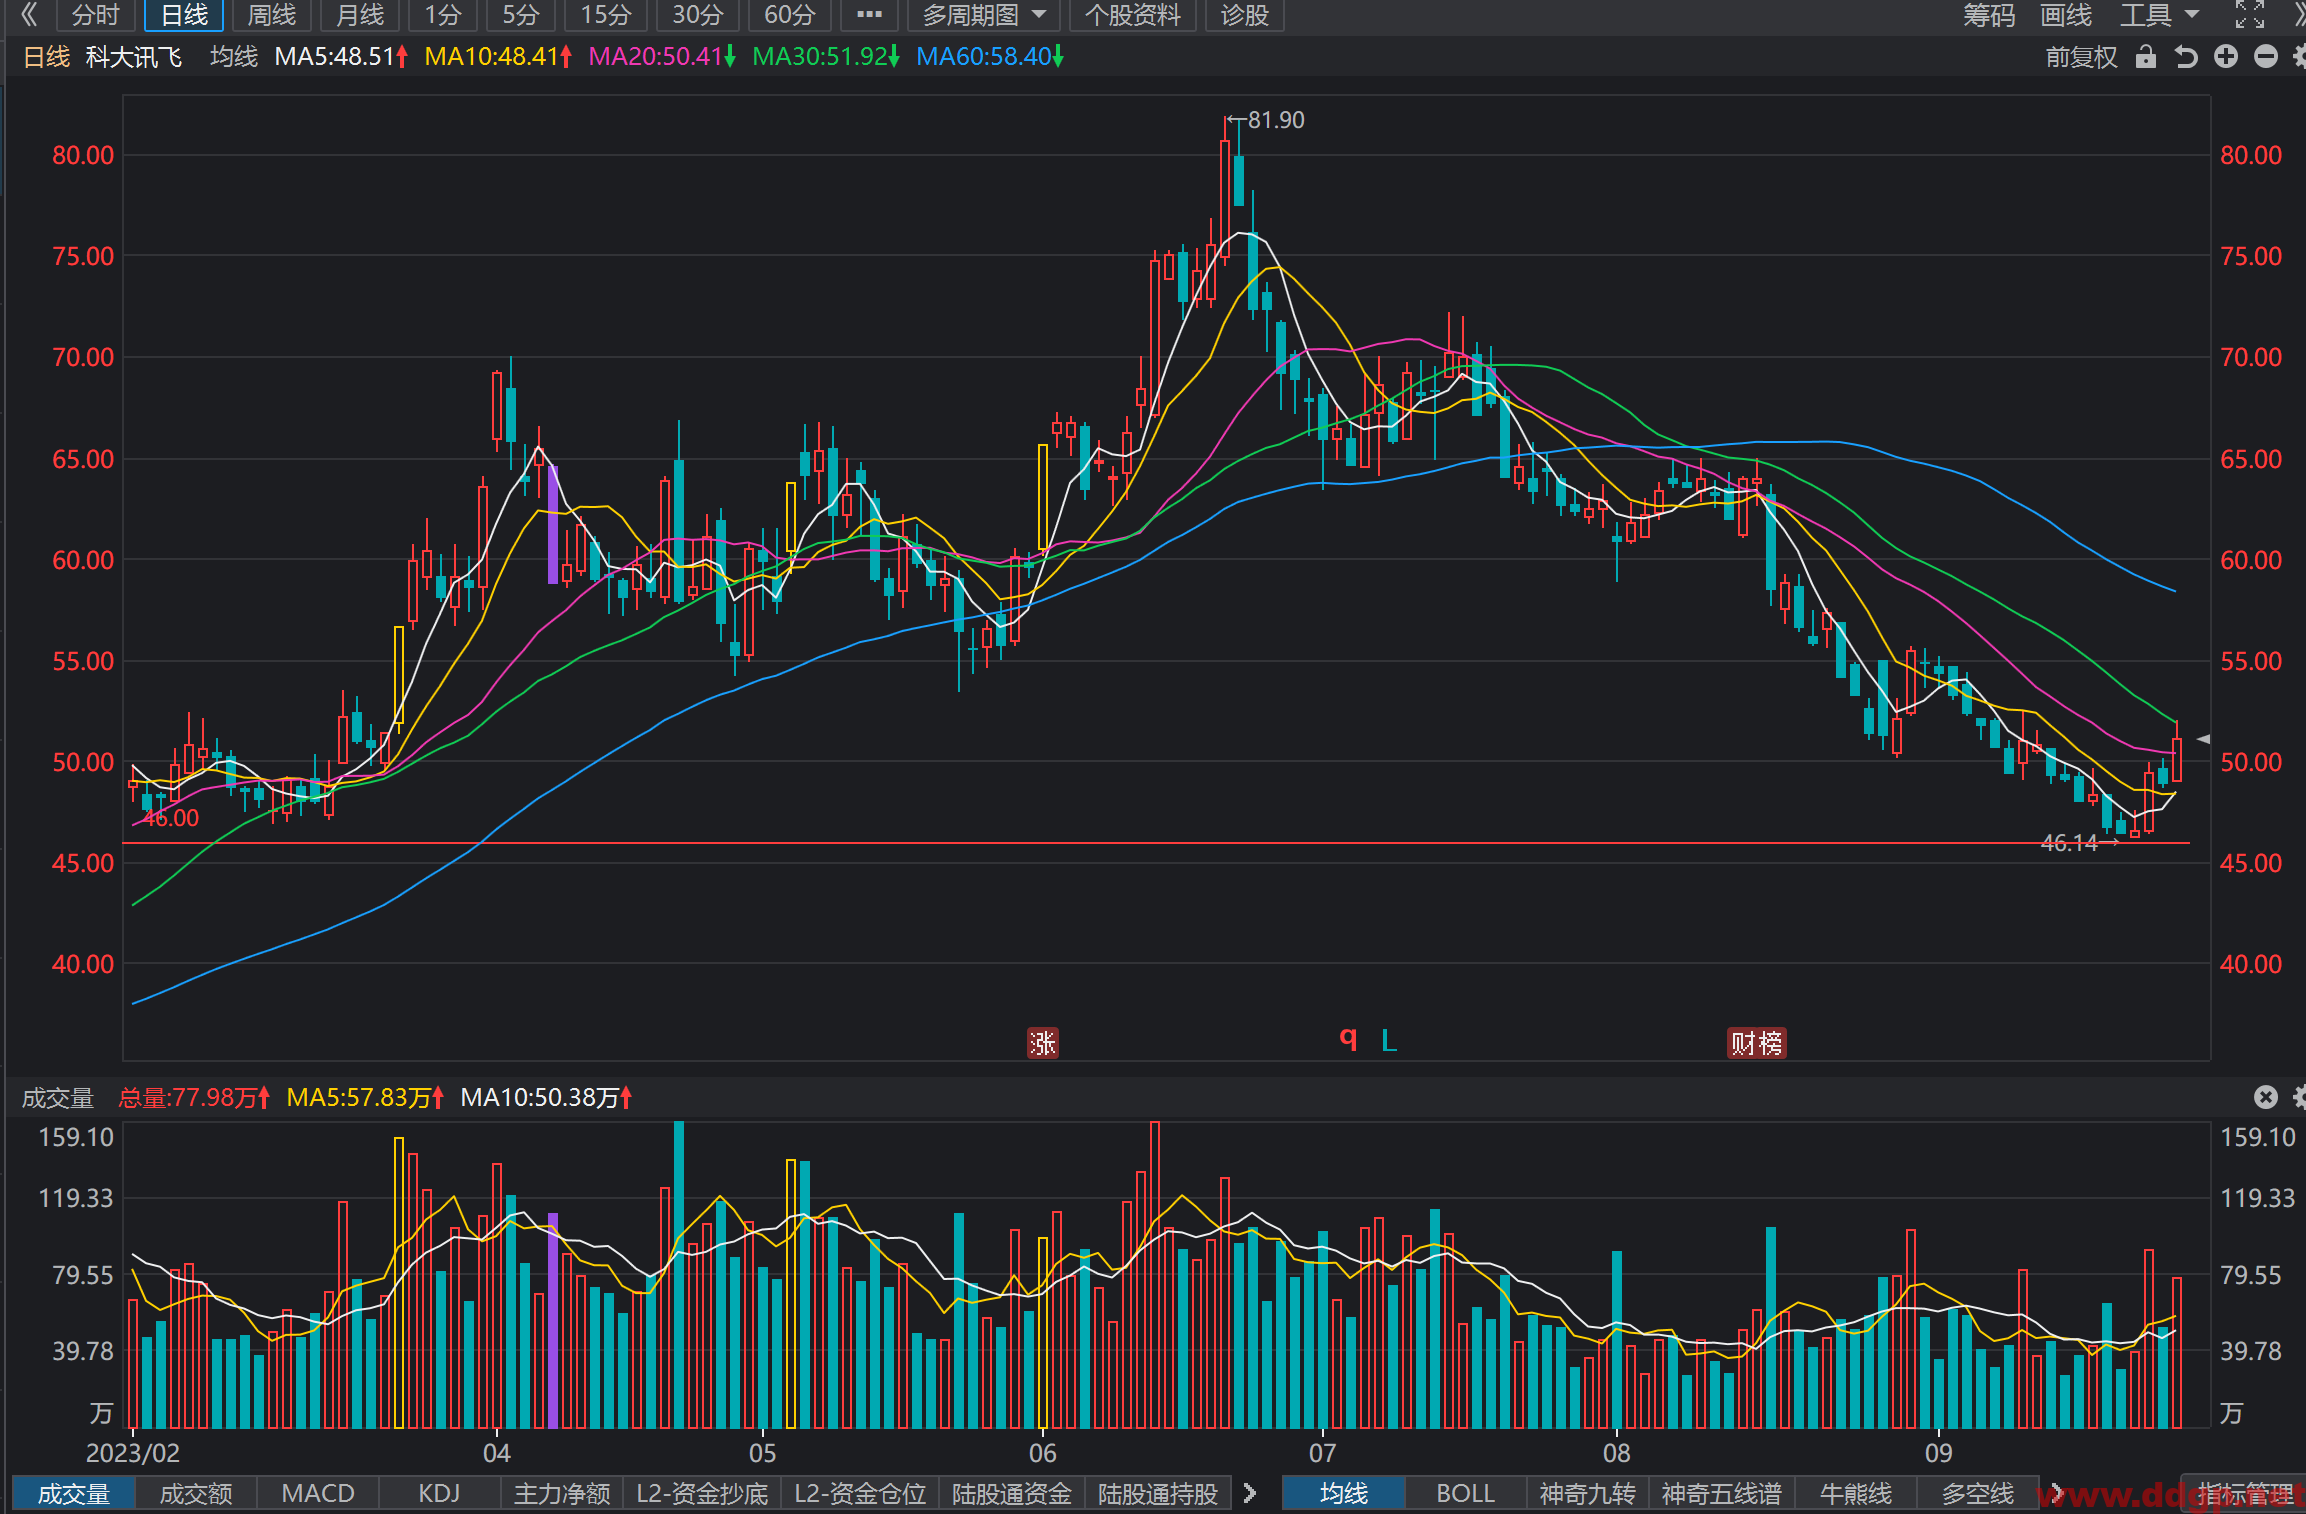Zoom in with the plus icon
This screenshot has width=2306, height=1514.
[2226, 57]
